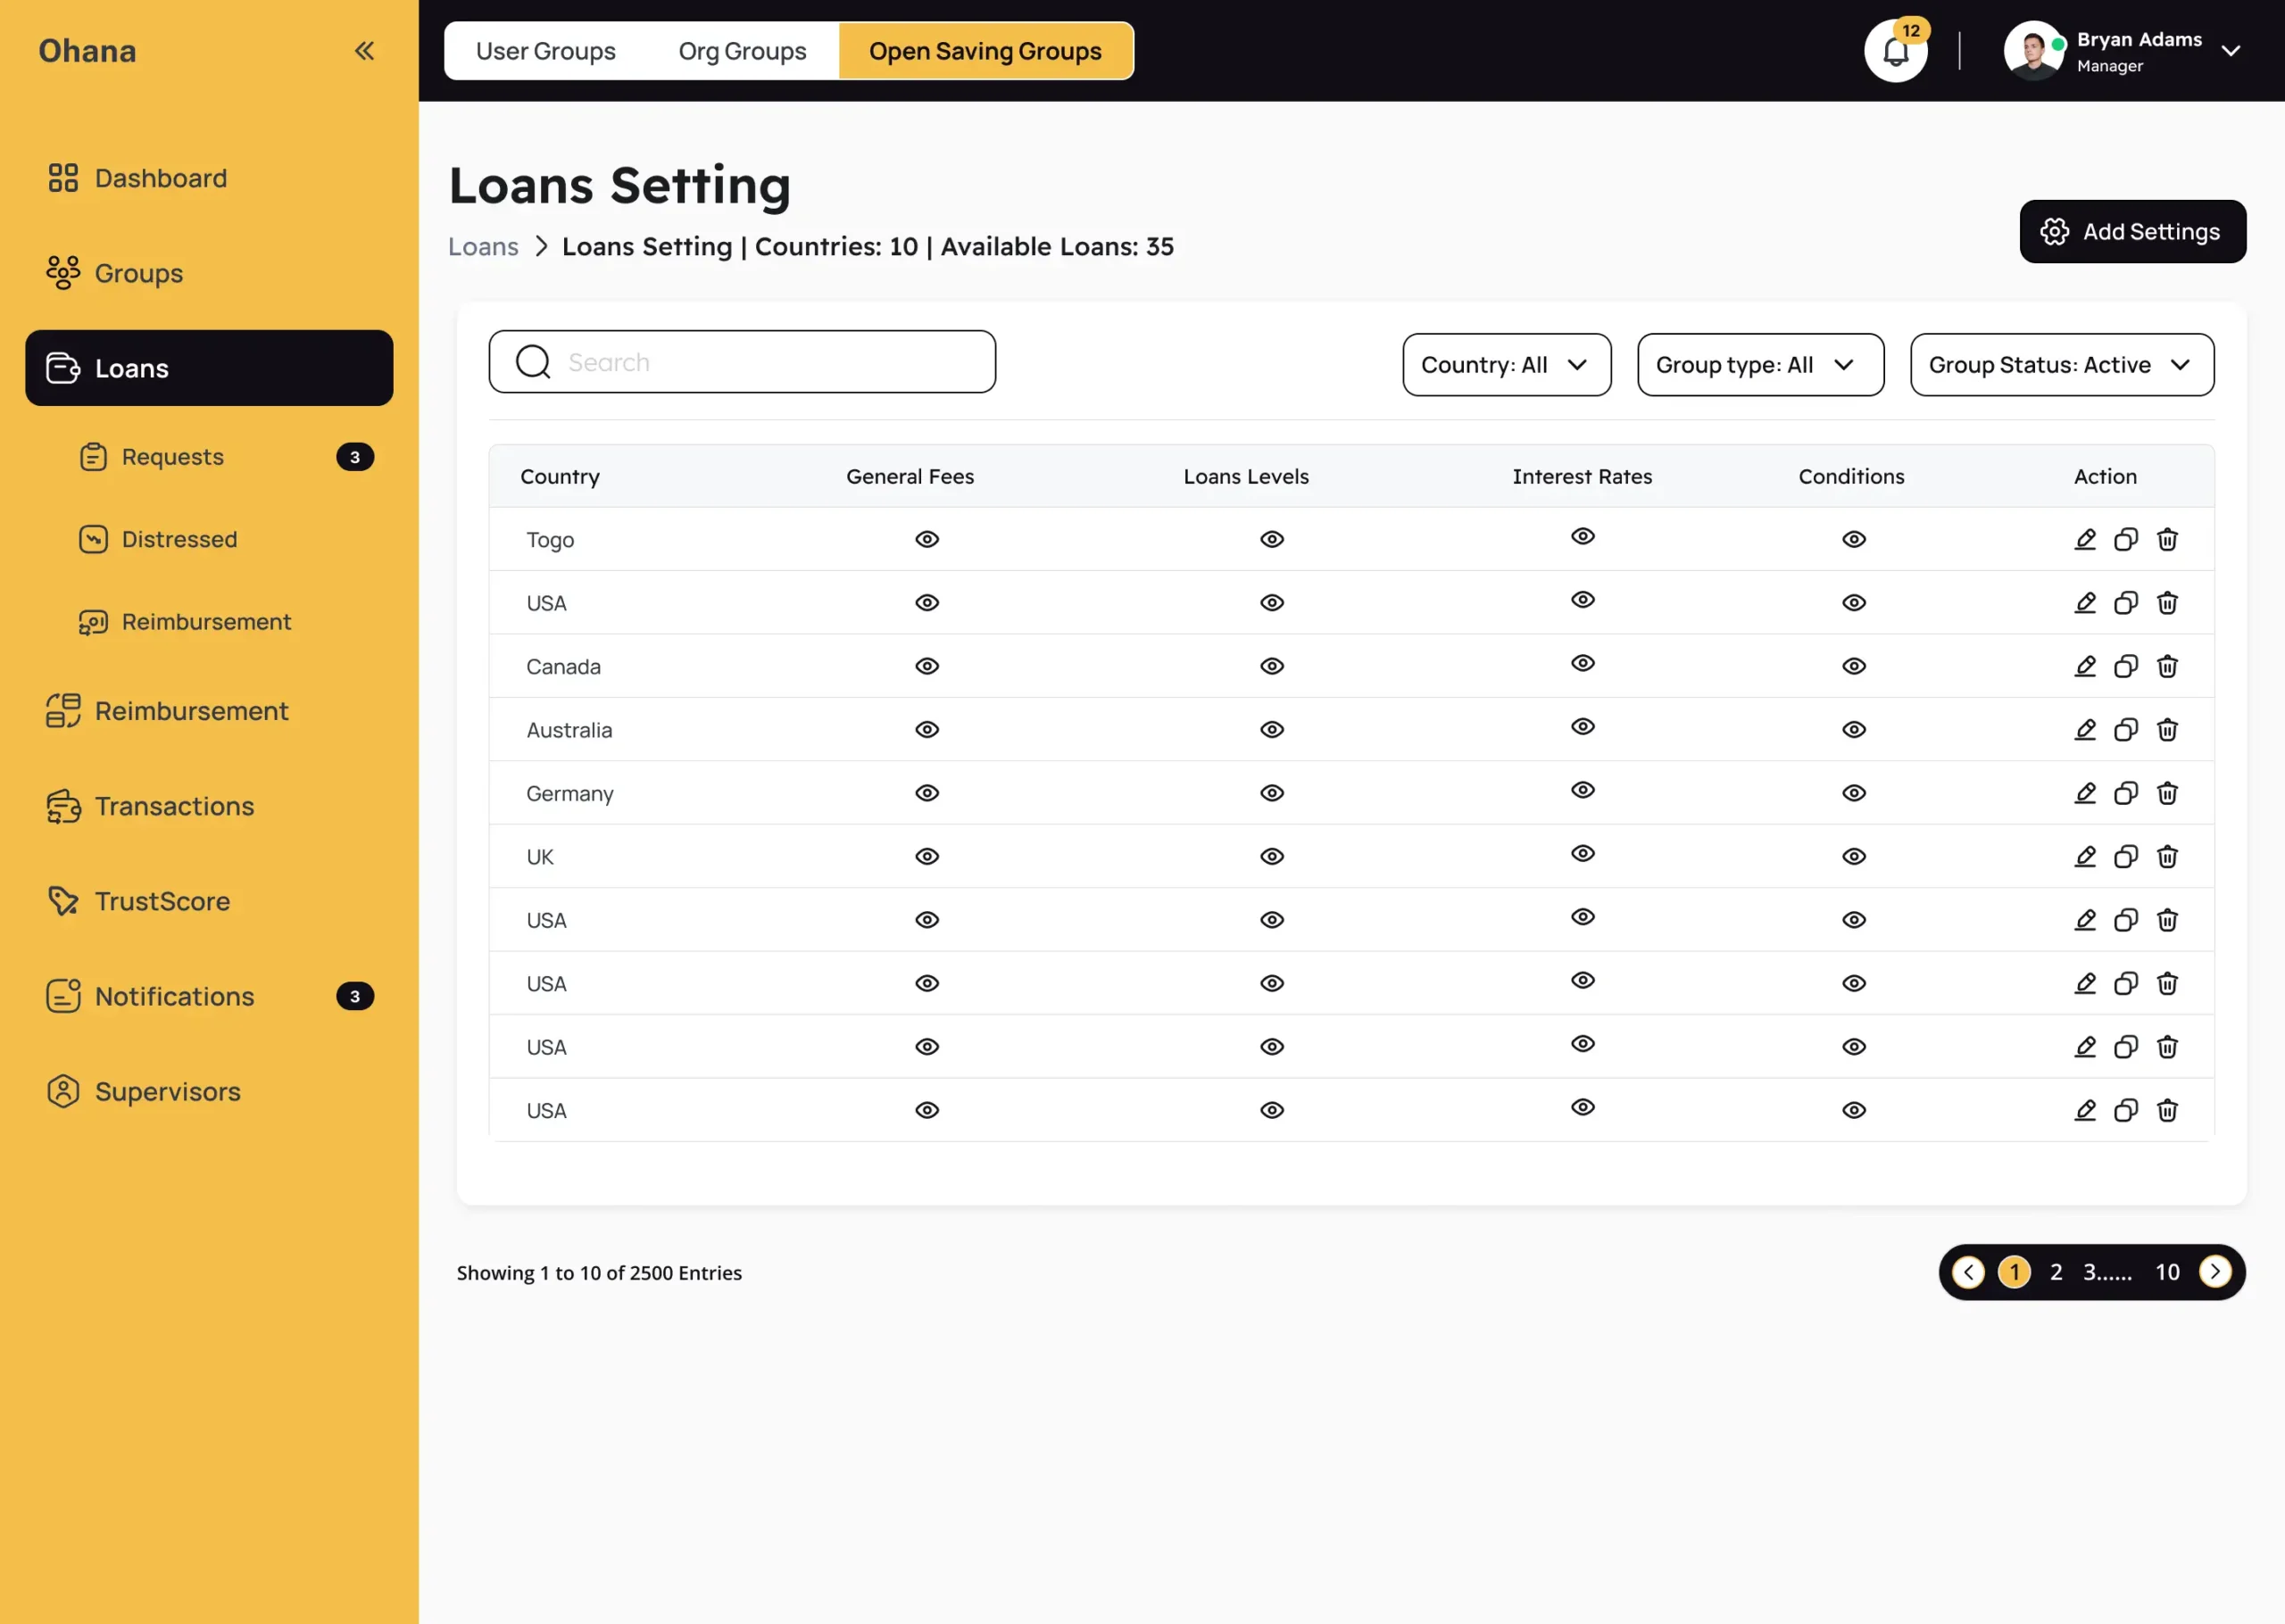Delete the Canada row using trash icon
Image resolution: width=2285 pixels, height=1624 pixels.
coord(2168,666)
